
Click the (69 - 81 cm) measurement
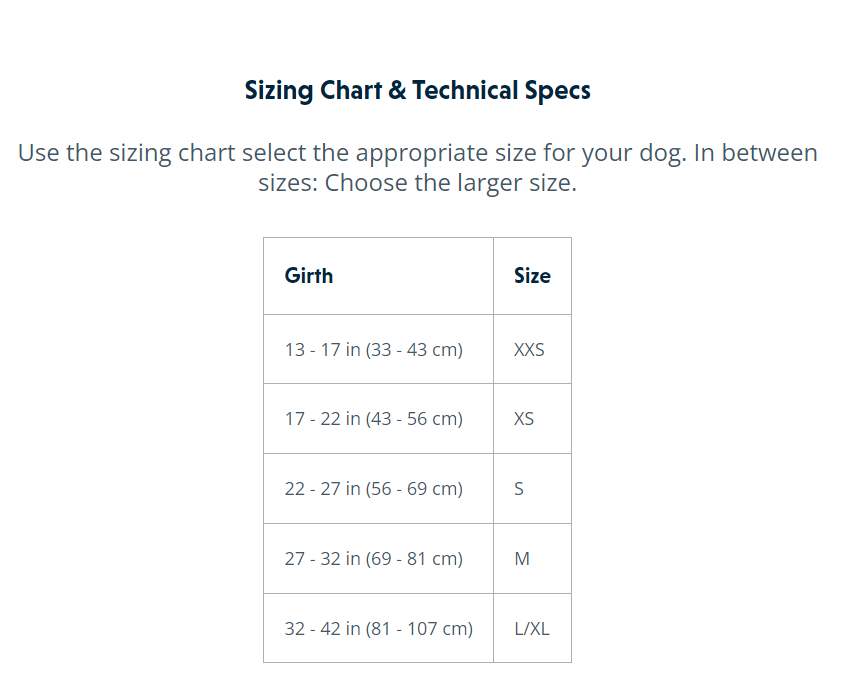[414, 559]
